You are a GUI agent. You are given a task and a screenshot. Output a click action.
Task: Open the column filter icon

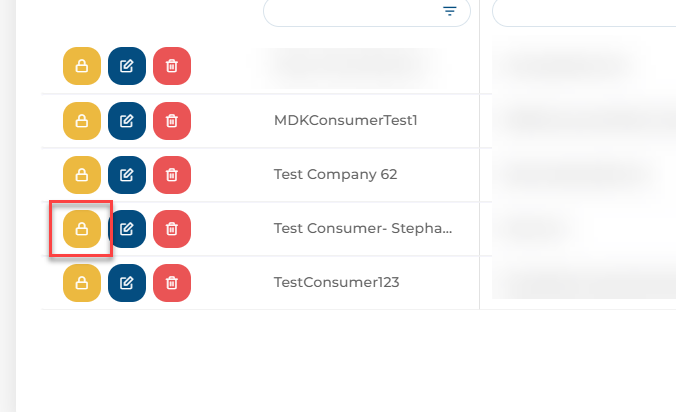(x=449, y=11)
